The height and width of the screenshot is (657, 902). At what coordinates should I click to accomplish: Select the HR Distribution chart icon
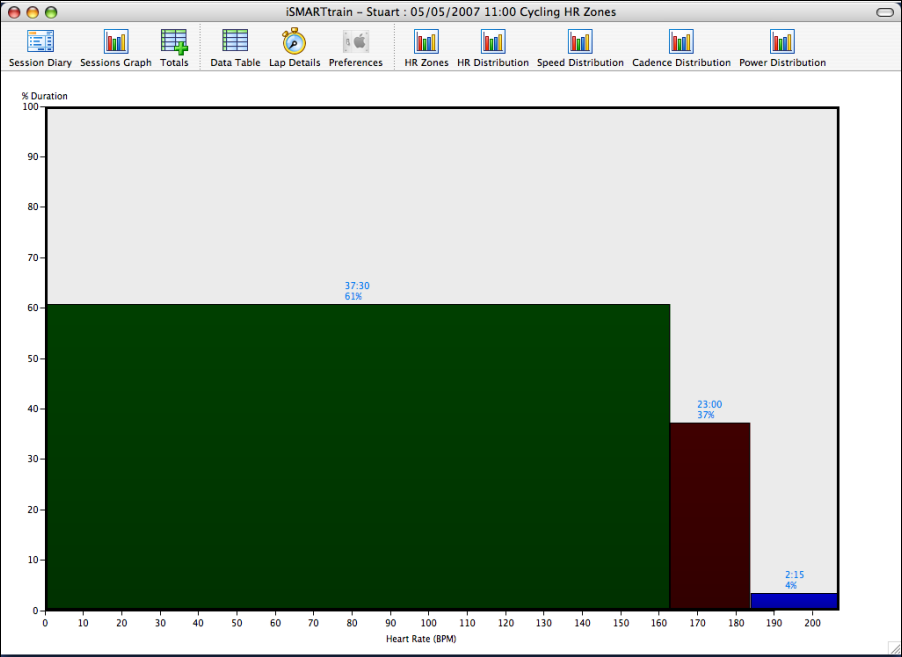493,41
